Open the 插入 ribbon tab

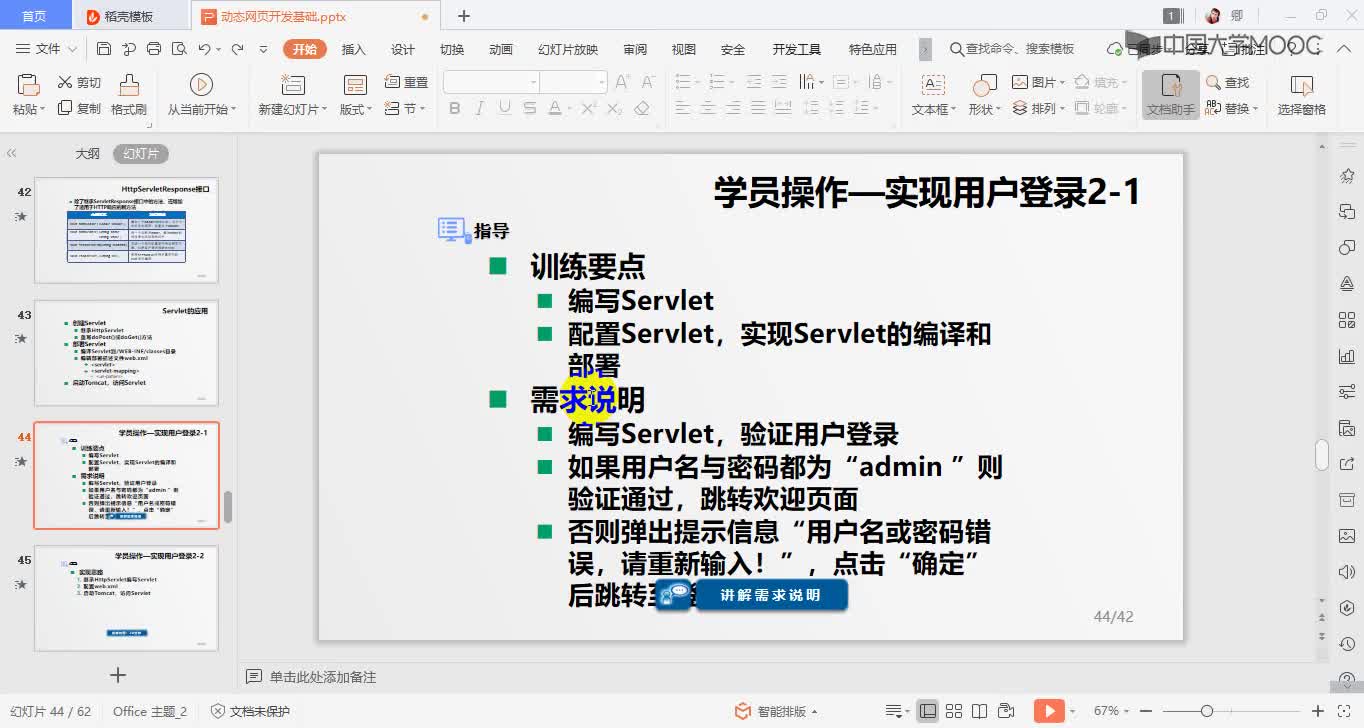point(354,49)
